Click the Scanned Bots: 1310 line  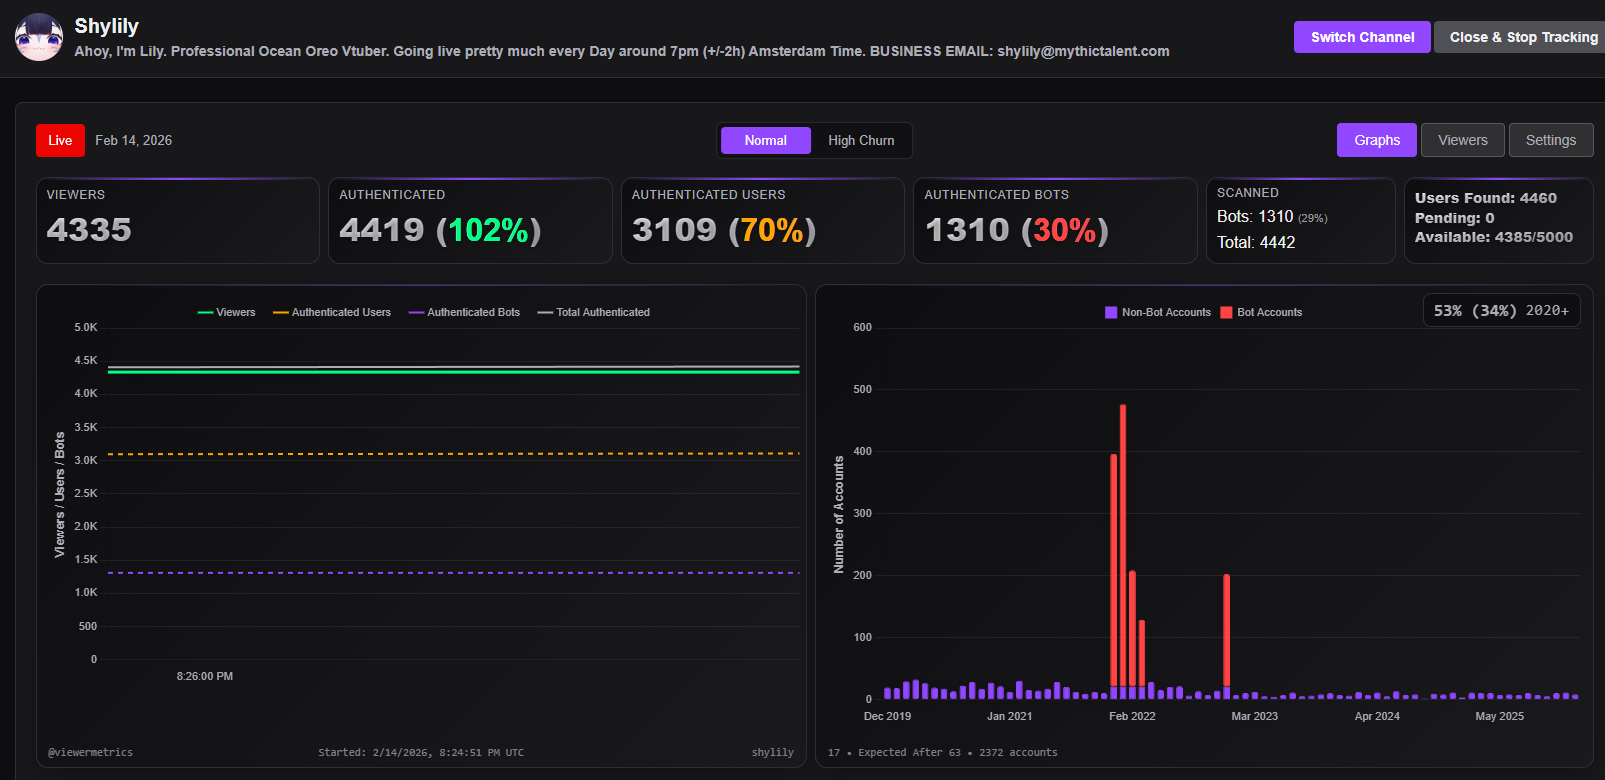coord(1272,217)
